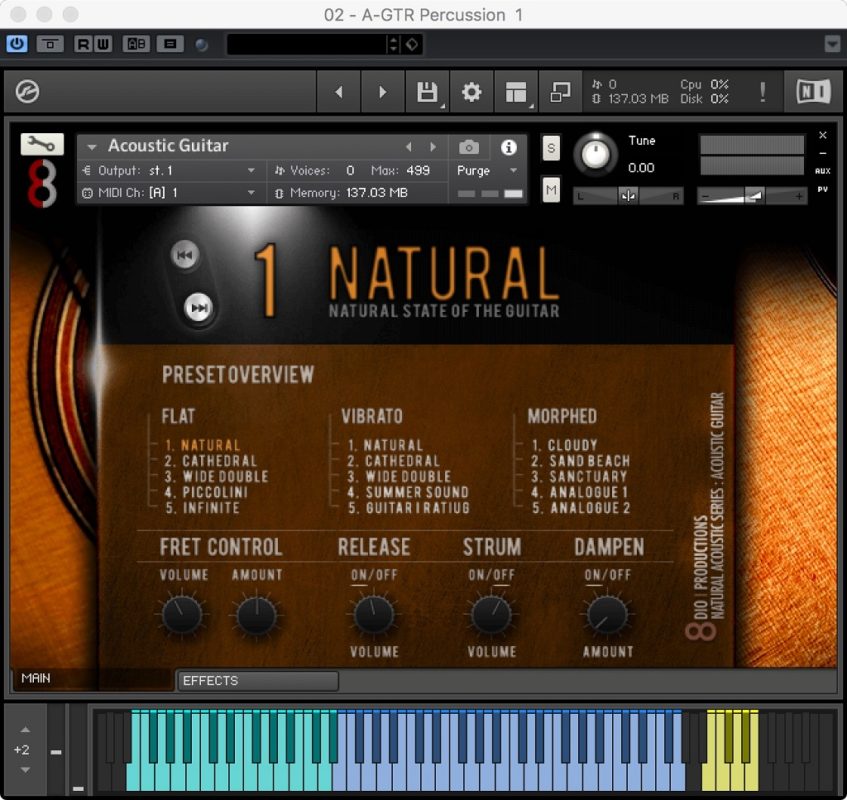Image resolution: width=847 pixels, height=800 pixels.
Task: Select Morphed preset 1. Cloudy
Action: pos(564,445)
